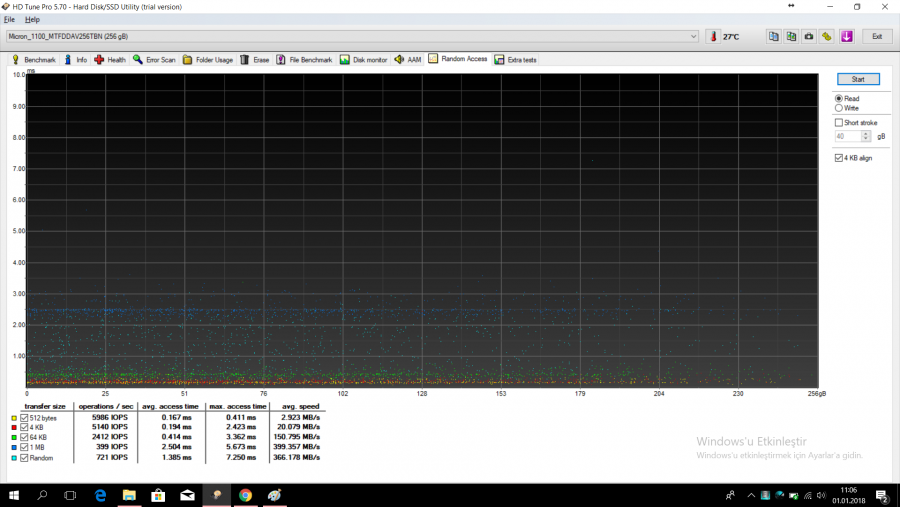The image size is (900, 507).
Task: Click the blue 1 MB color swatch
Action: (14, 448)
